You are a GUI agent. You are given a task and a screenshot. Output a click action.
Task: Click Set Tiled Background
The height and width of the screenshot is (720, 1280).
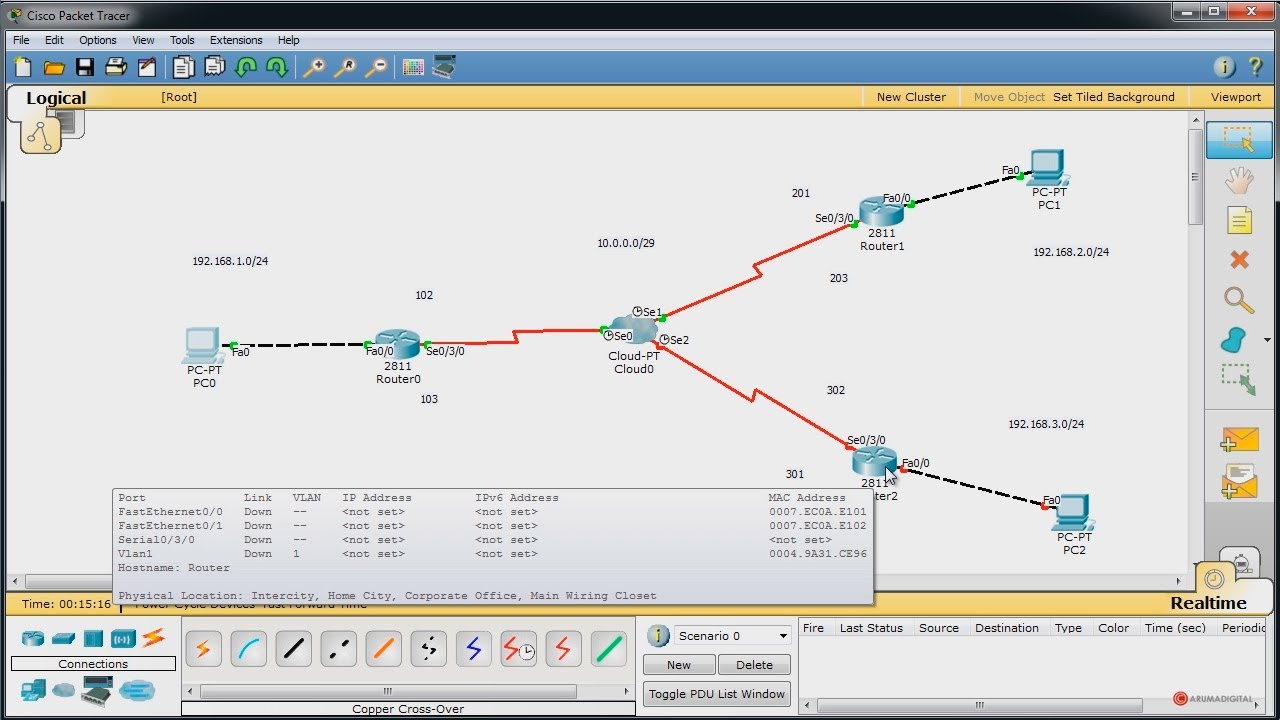click(x=1114, y=97)
